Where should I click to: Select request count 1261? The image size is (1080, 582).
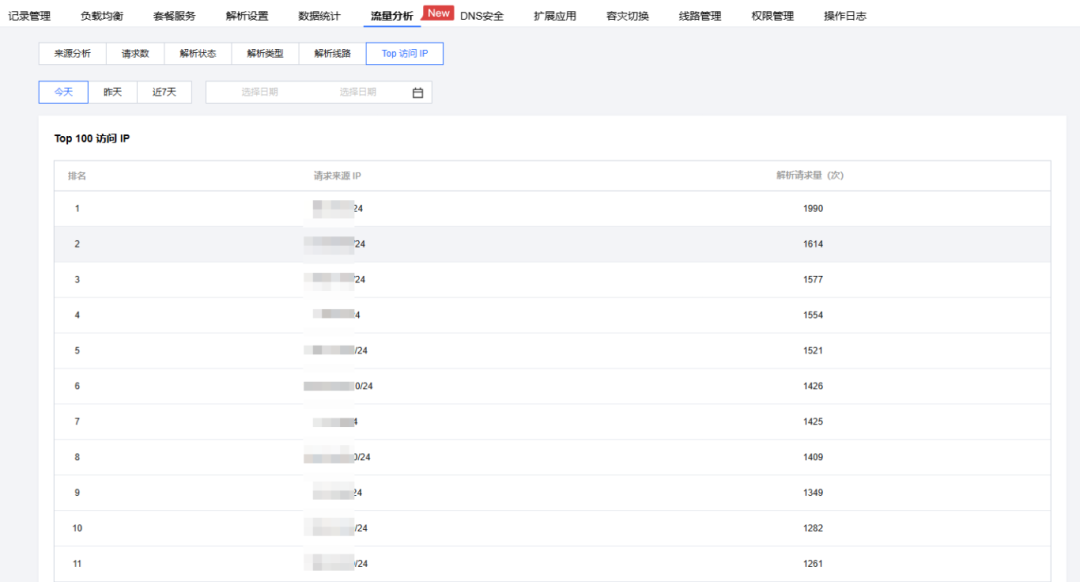[x=813, y=563]
